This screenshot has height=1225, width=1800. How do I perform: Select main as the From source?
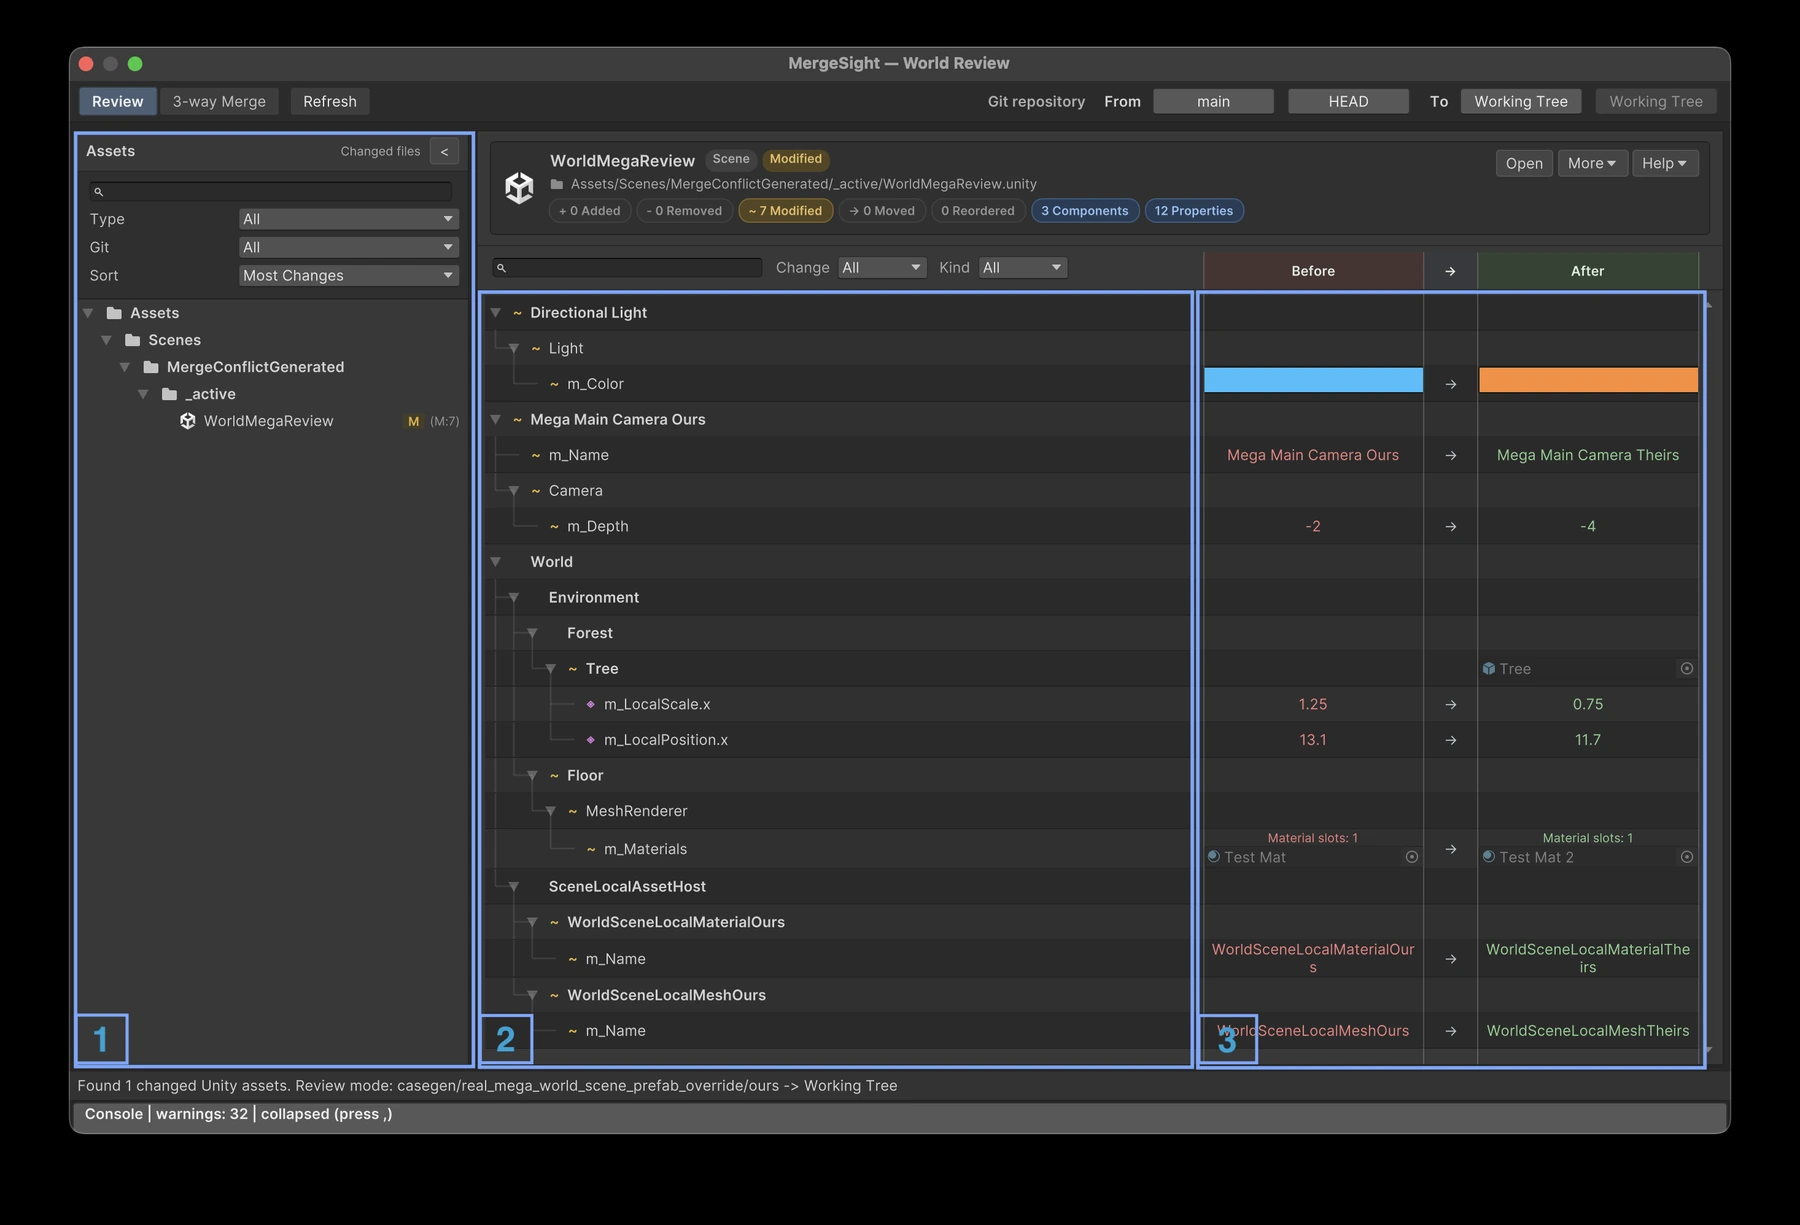[x=1213, y=101]
